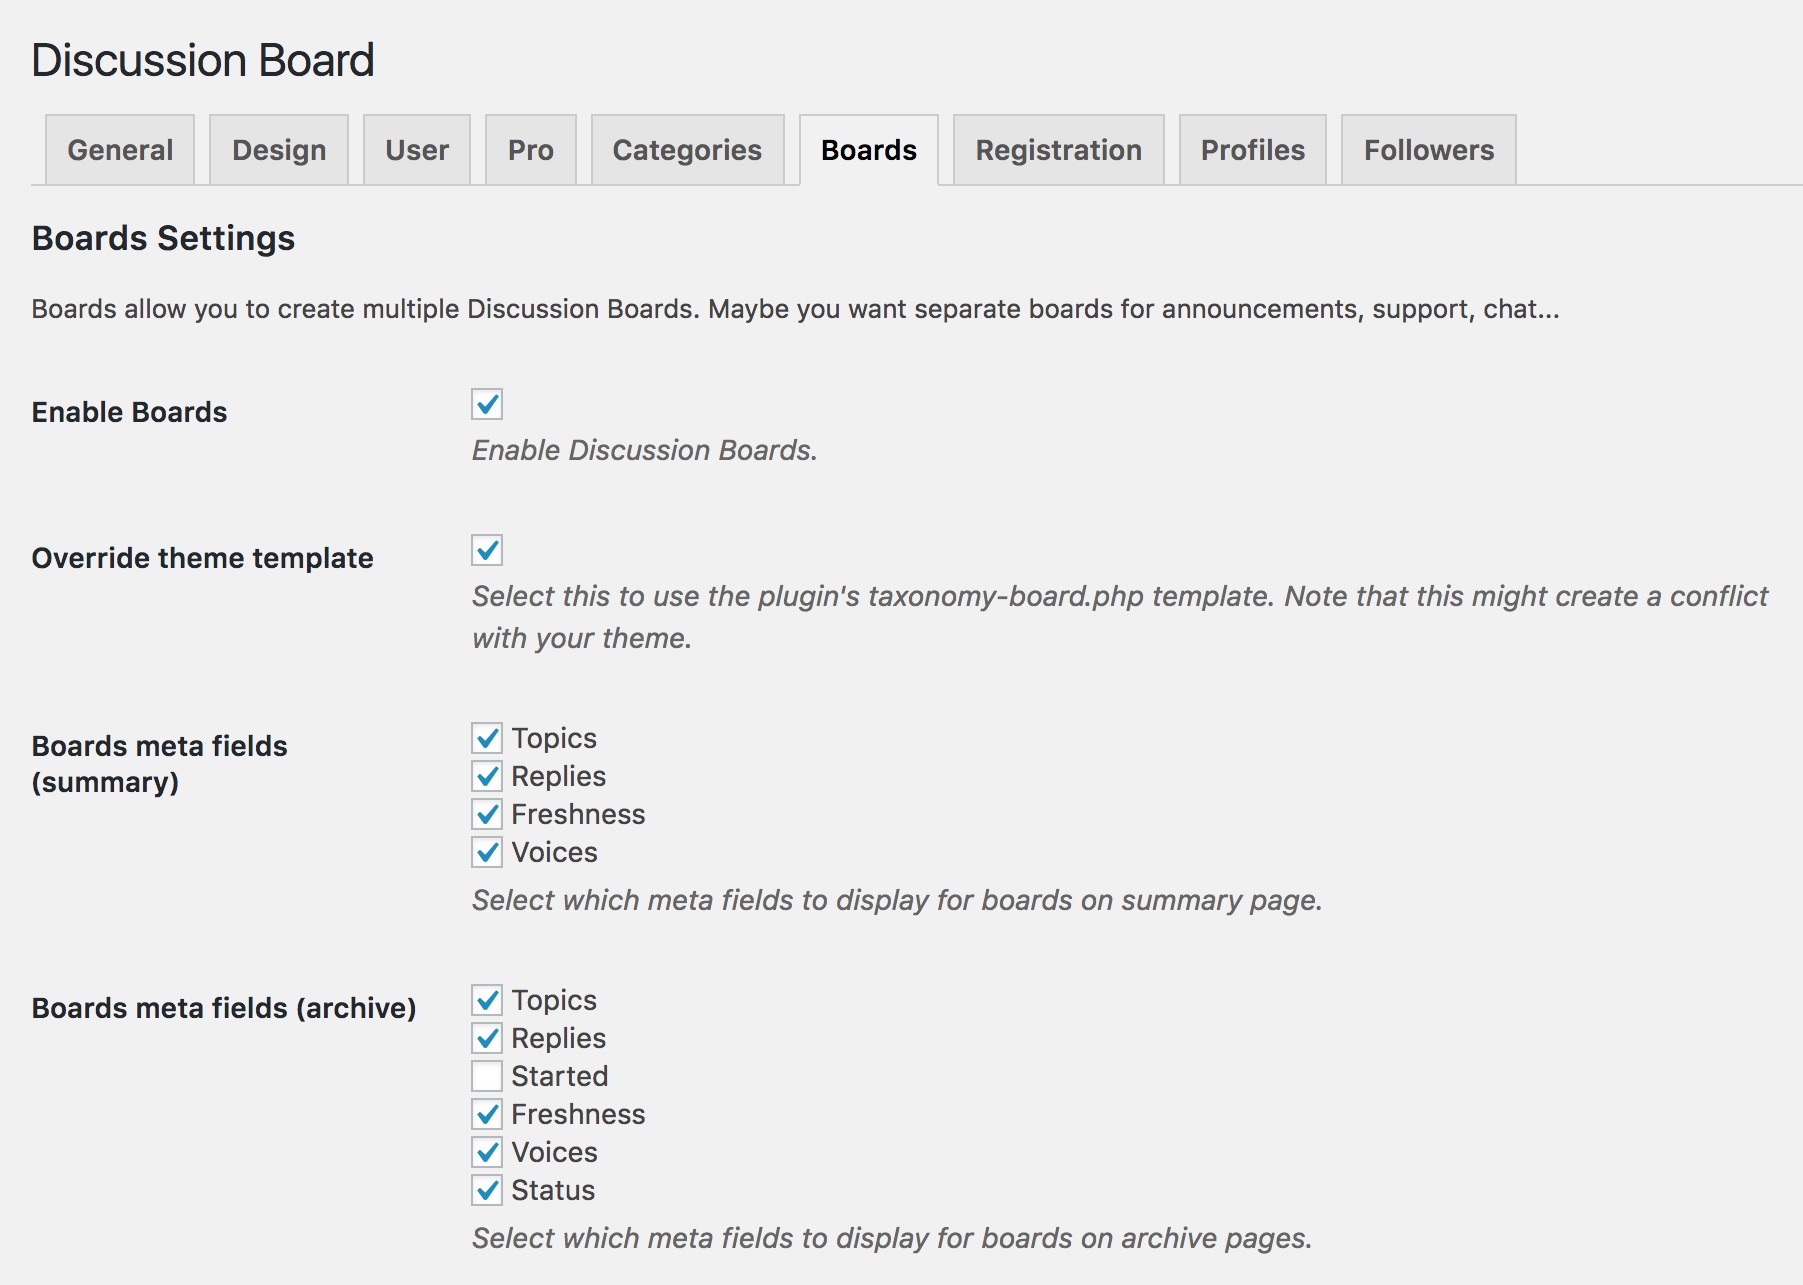
Task: Uncheck Status in archive meta fields
Action: click(487, 1190)
